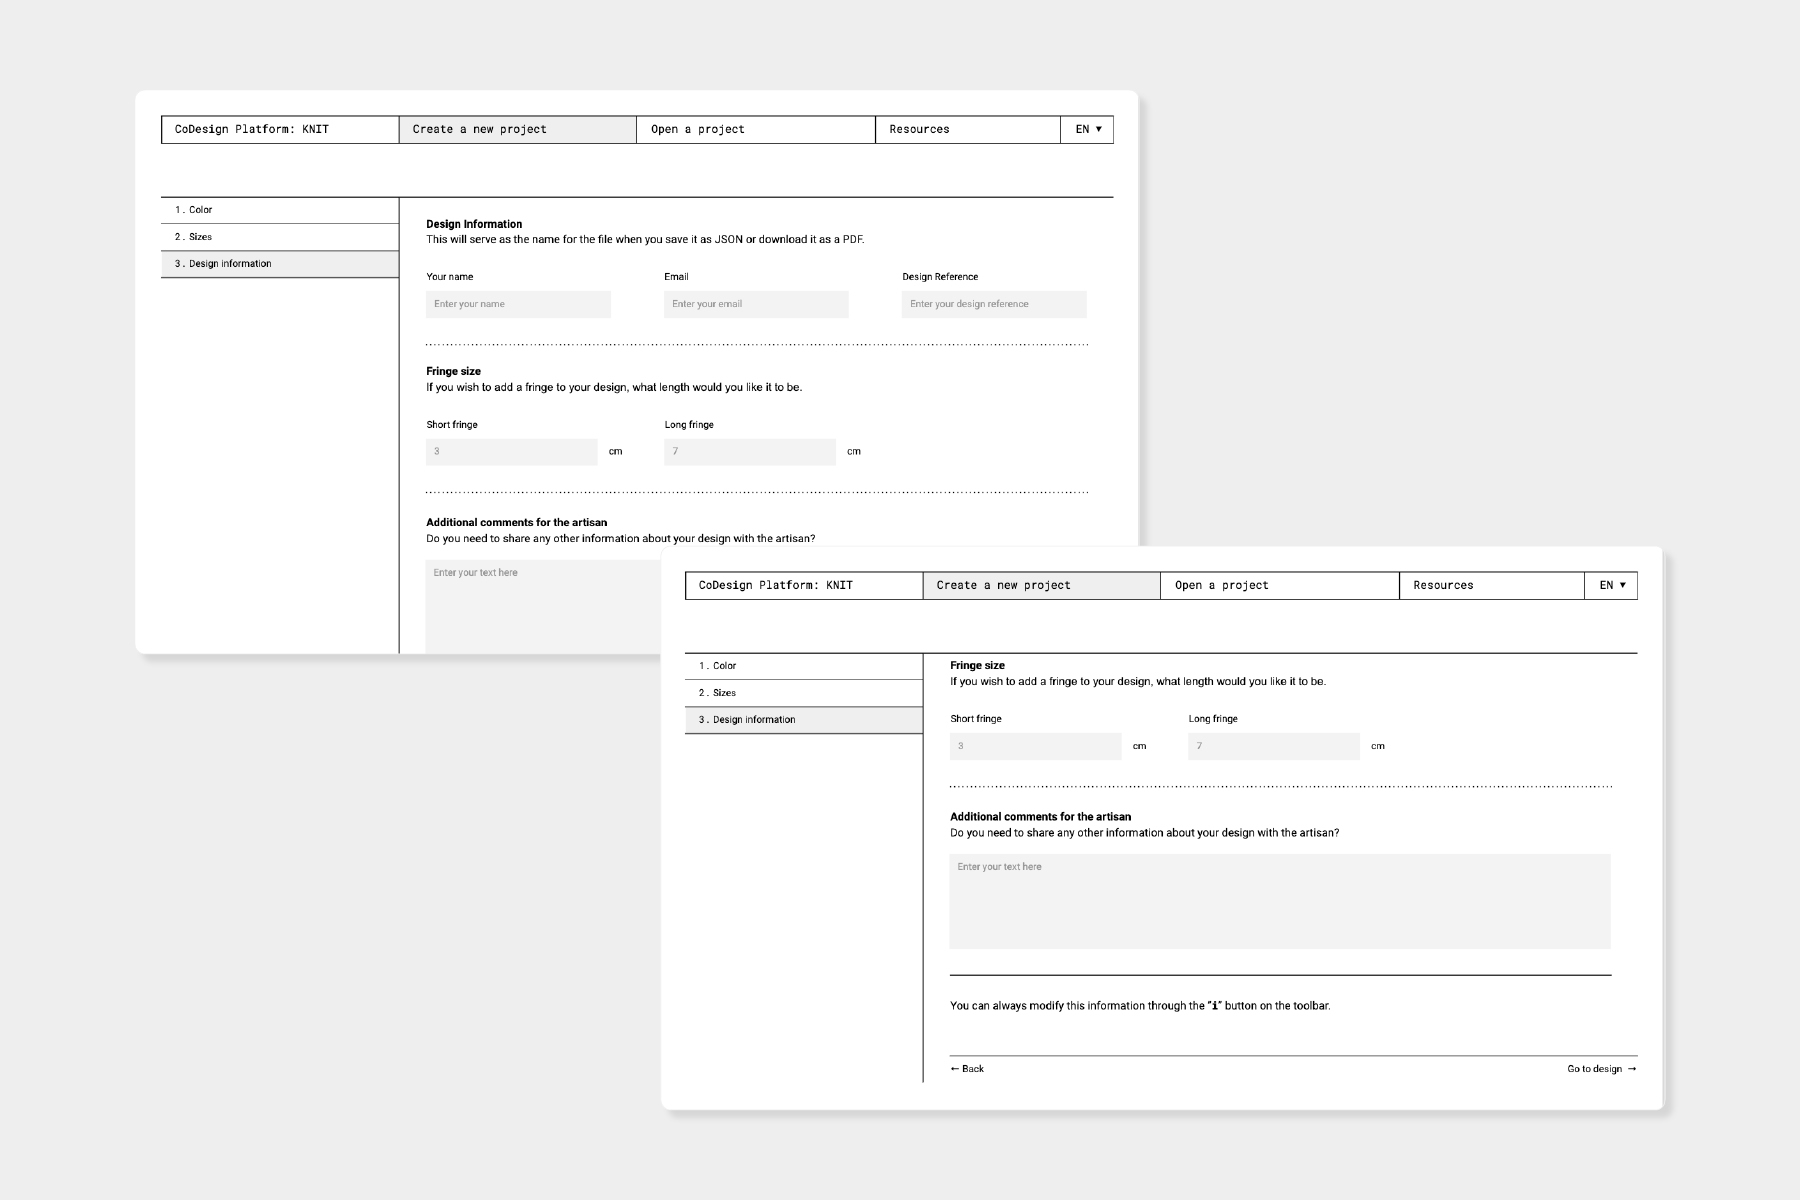Focus Short fringe input in front window
Viewport: 1800px width, 1200px height.
tap(1035, 746)
